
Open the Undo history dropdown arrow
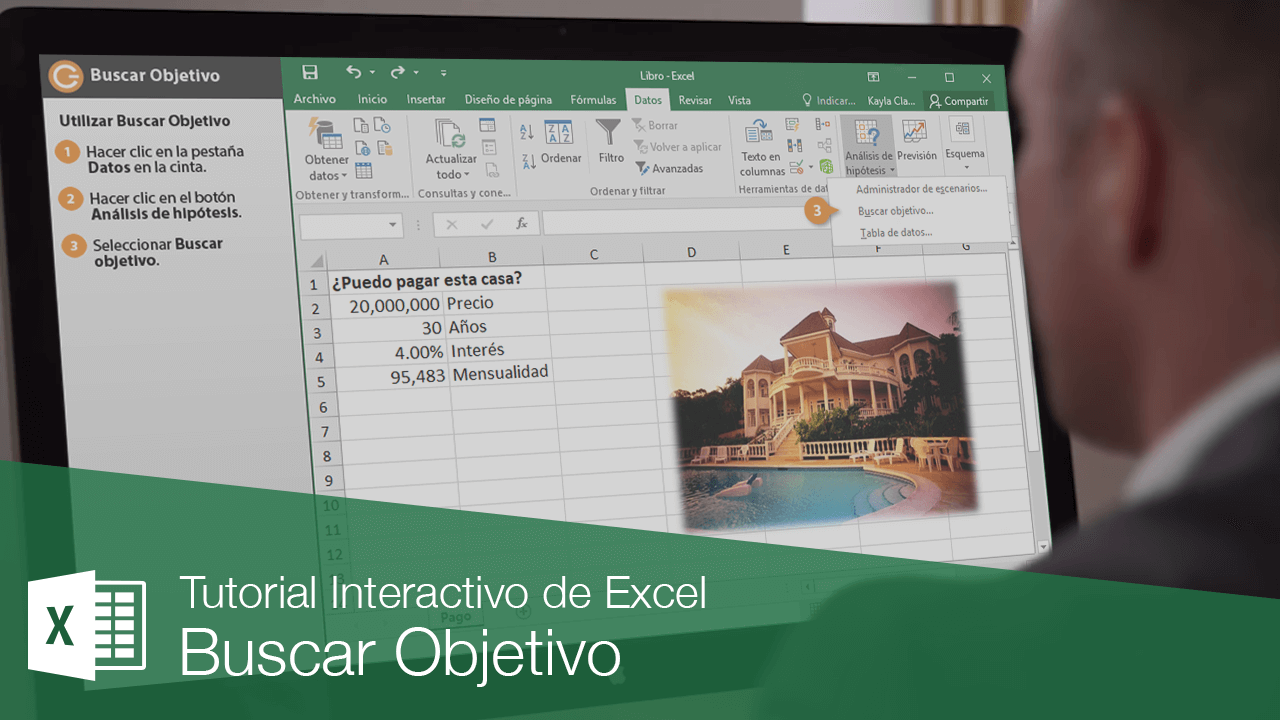(372, 73)
